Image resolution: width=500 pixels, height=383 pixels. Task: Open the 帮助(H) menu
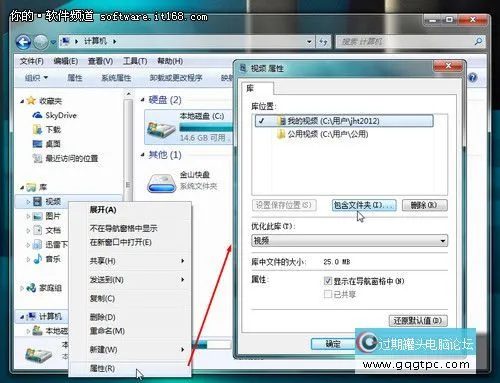pyautogui.click(x=170, y=61)
